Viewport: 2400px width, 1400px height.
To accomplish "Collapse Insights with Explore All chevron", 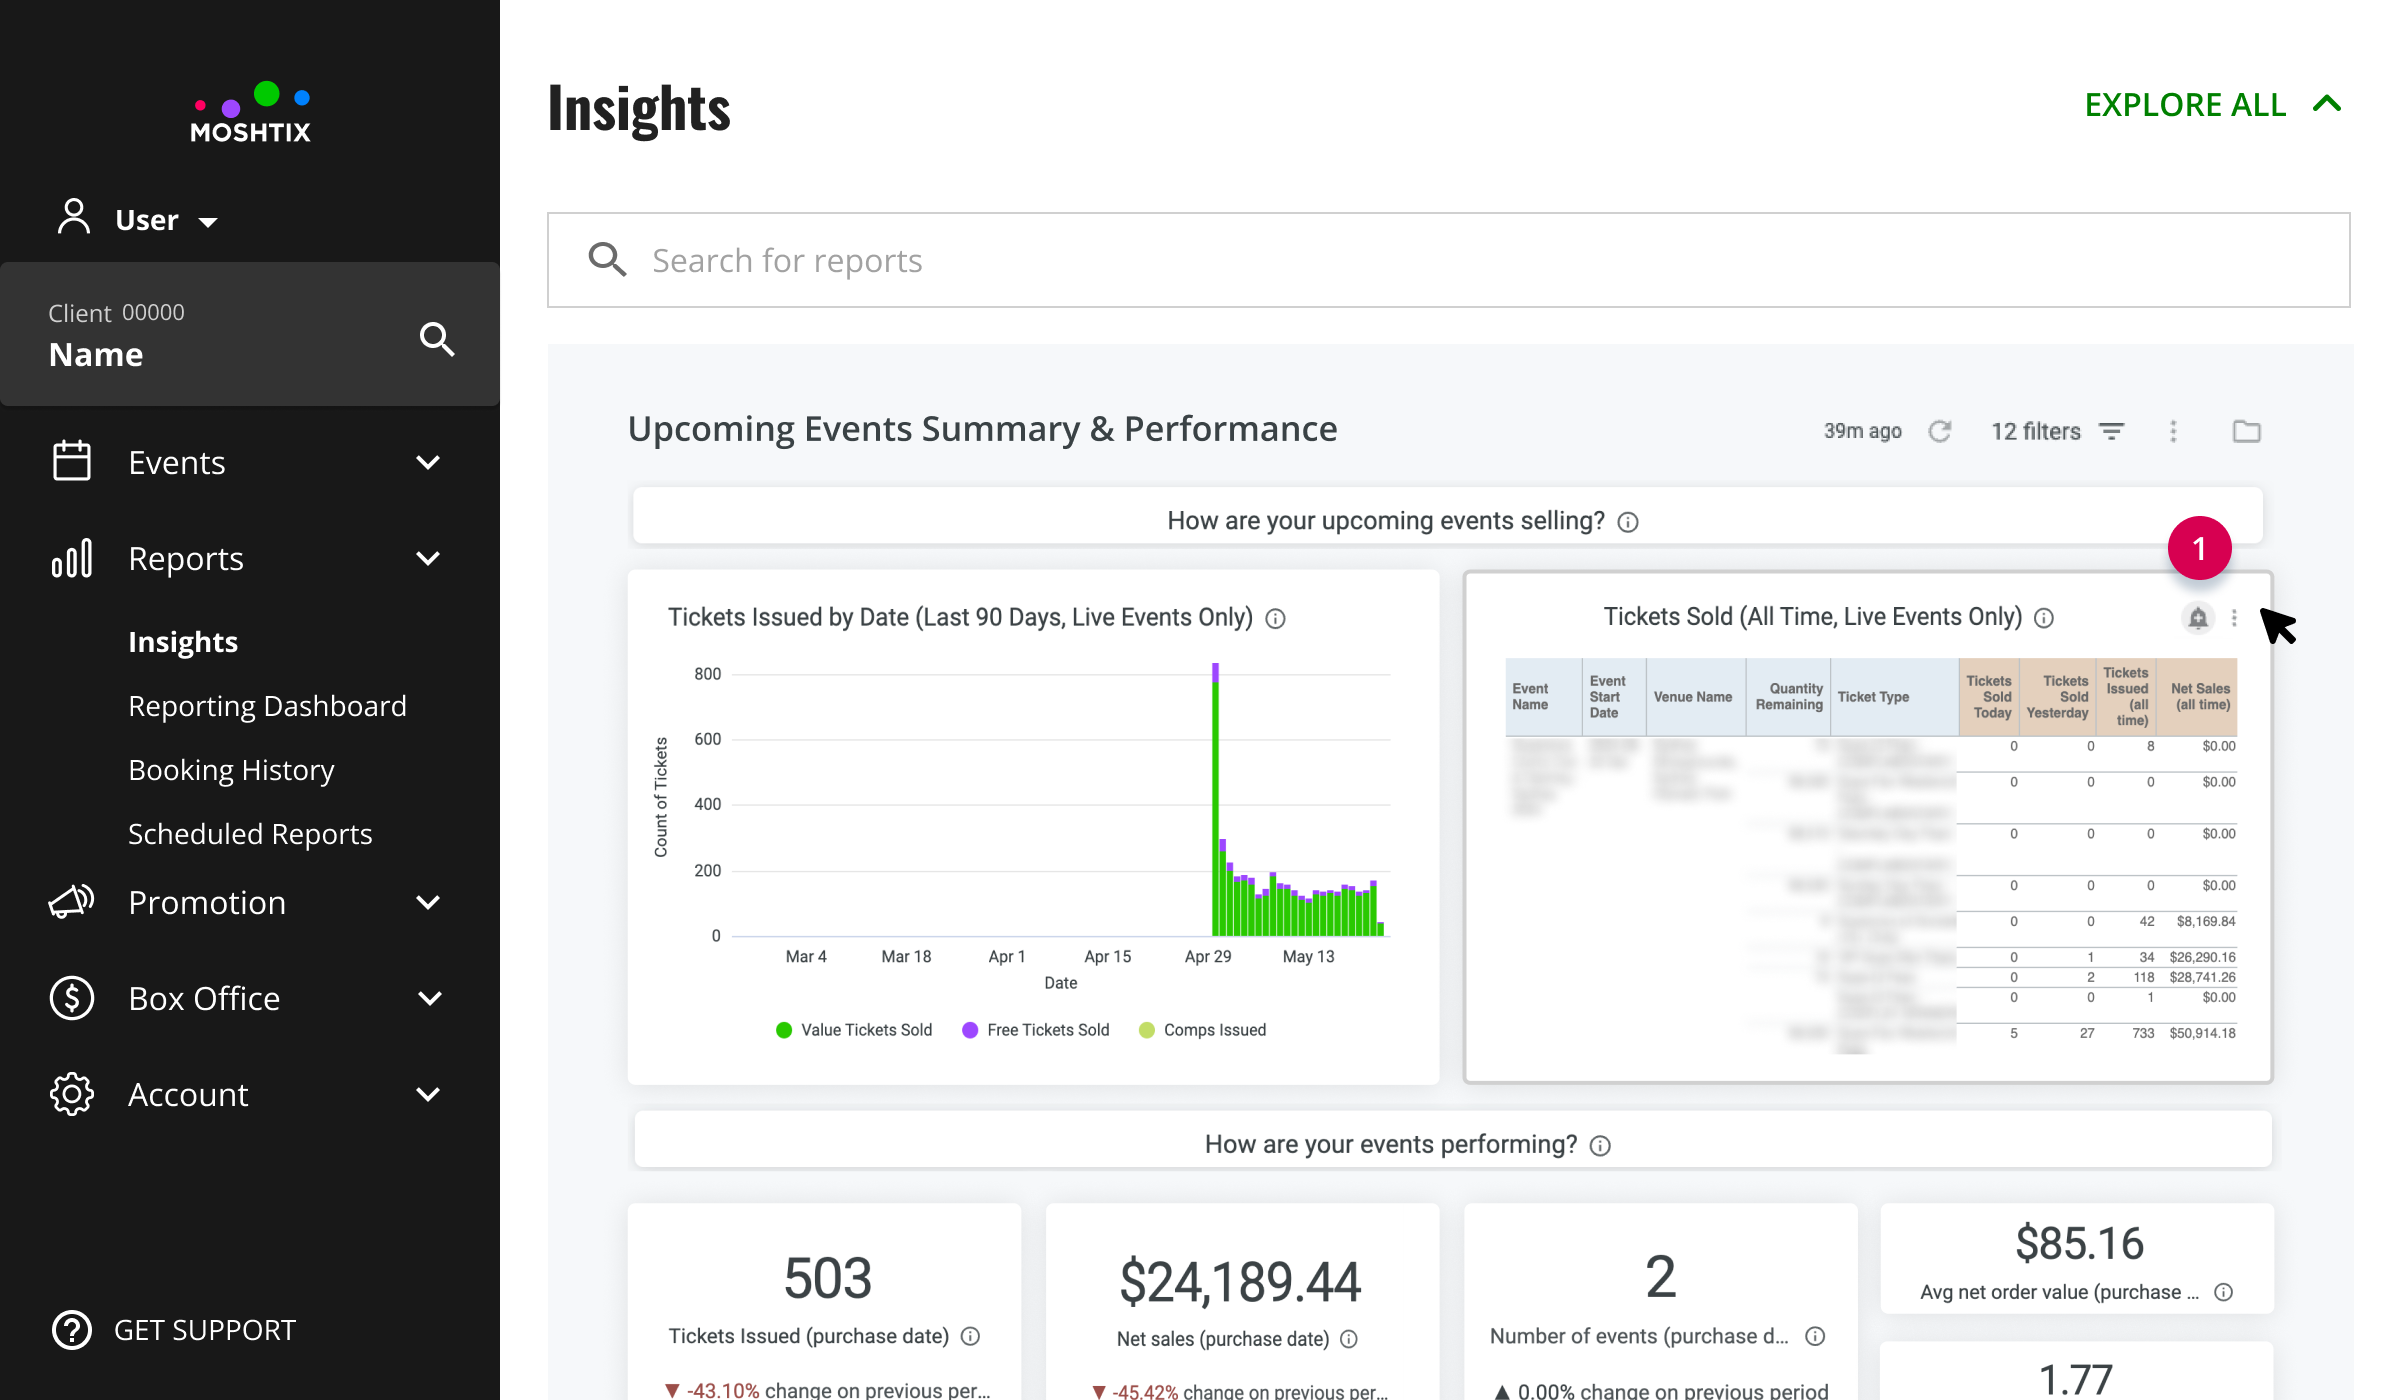I will pyautogui.click(x=2328, y=104).
